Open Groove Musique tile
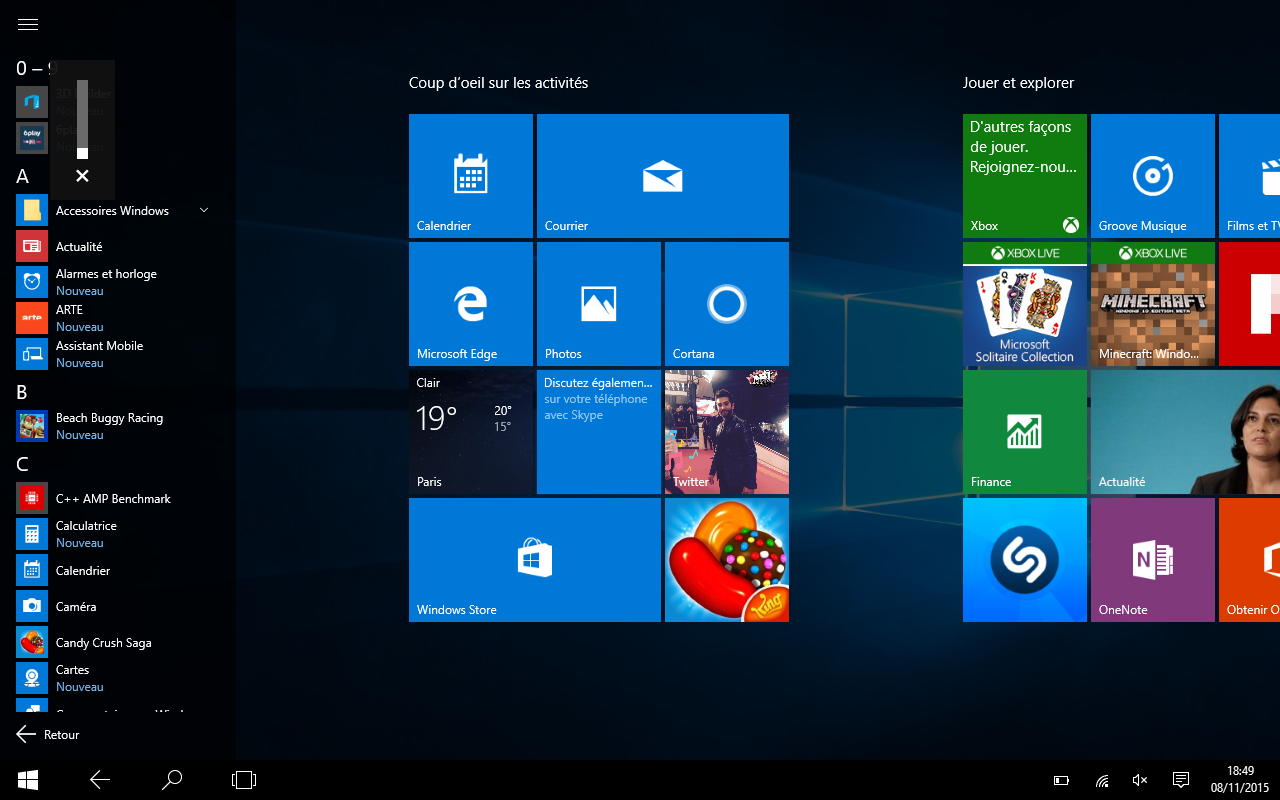The width and height of the screenshot is (1280, 800). 1153,176
